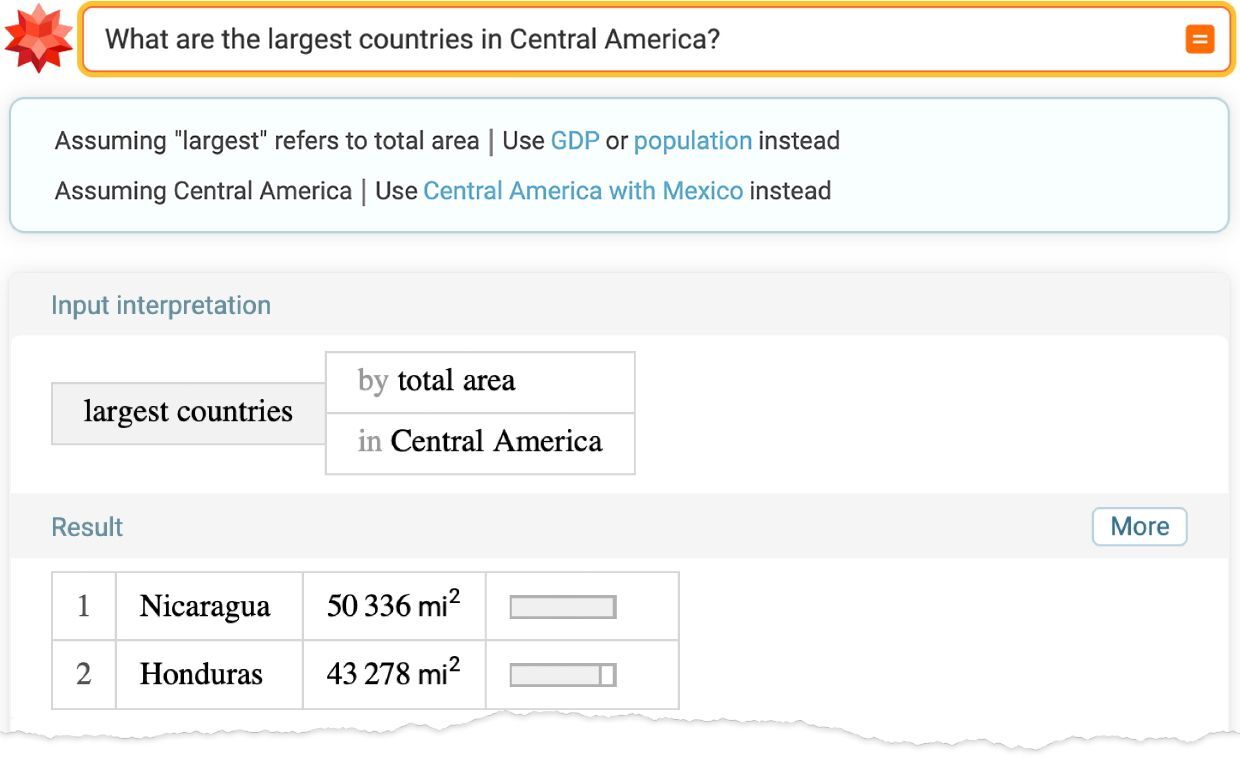
Task: Click the 'by total area' cell
Action: [480, 381]
